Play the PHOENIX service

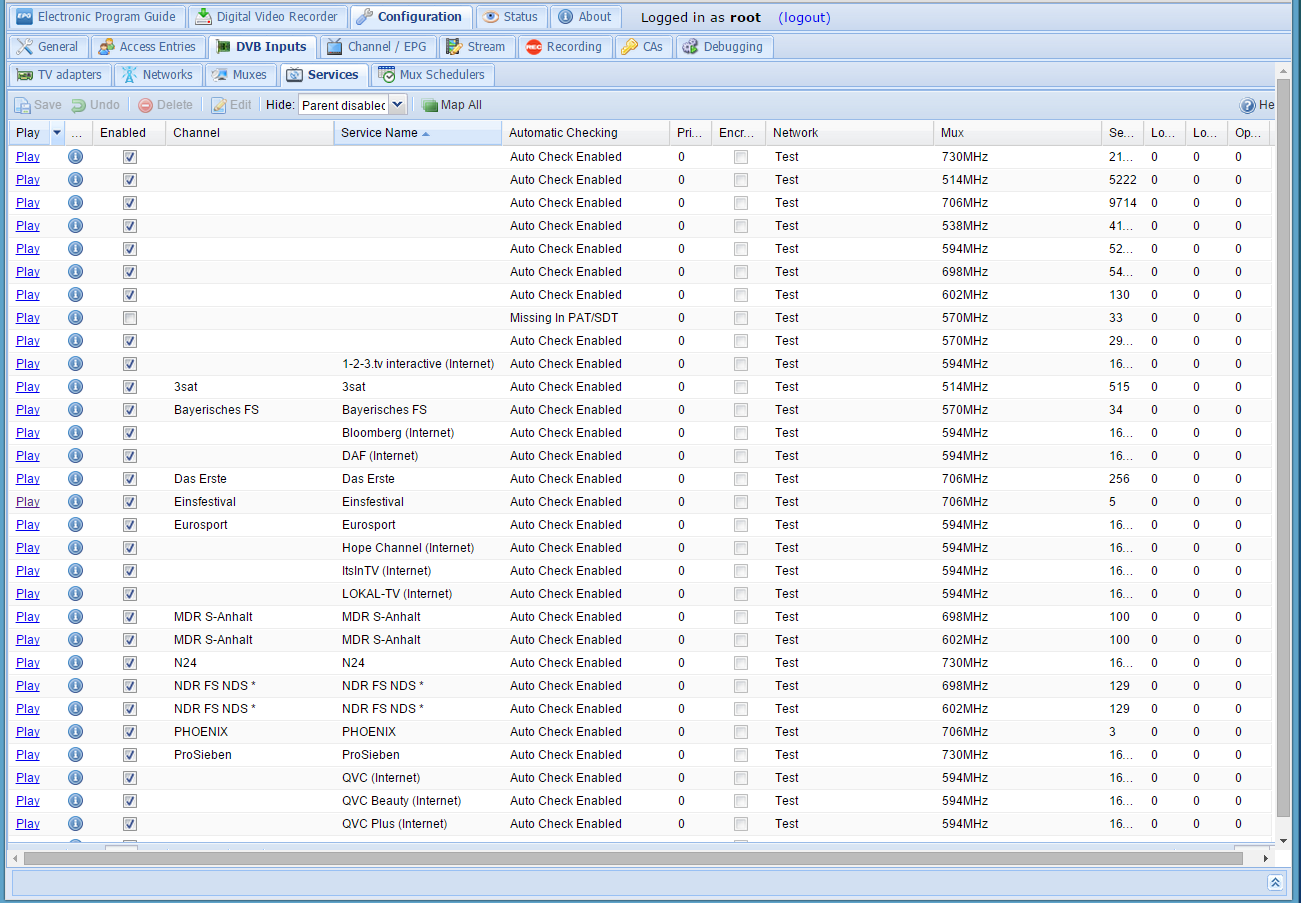click(28, 732)
